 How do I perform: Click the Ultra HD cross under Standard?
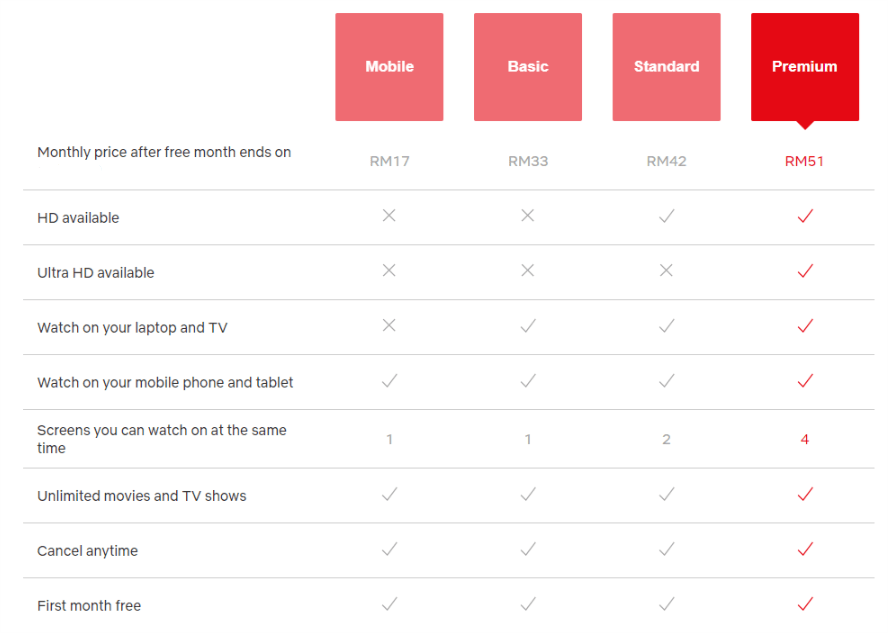click(667, 270)
